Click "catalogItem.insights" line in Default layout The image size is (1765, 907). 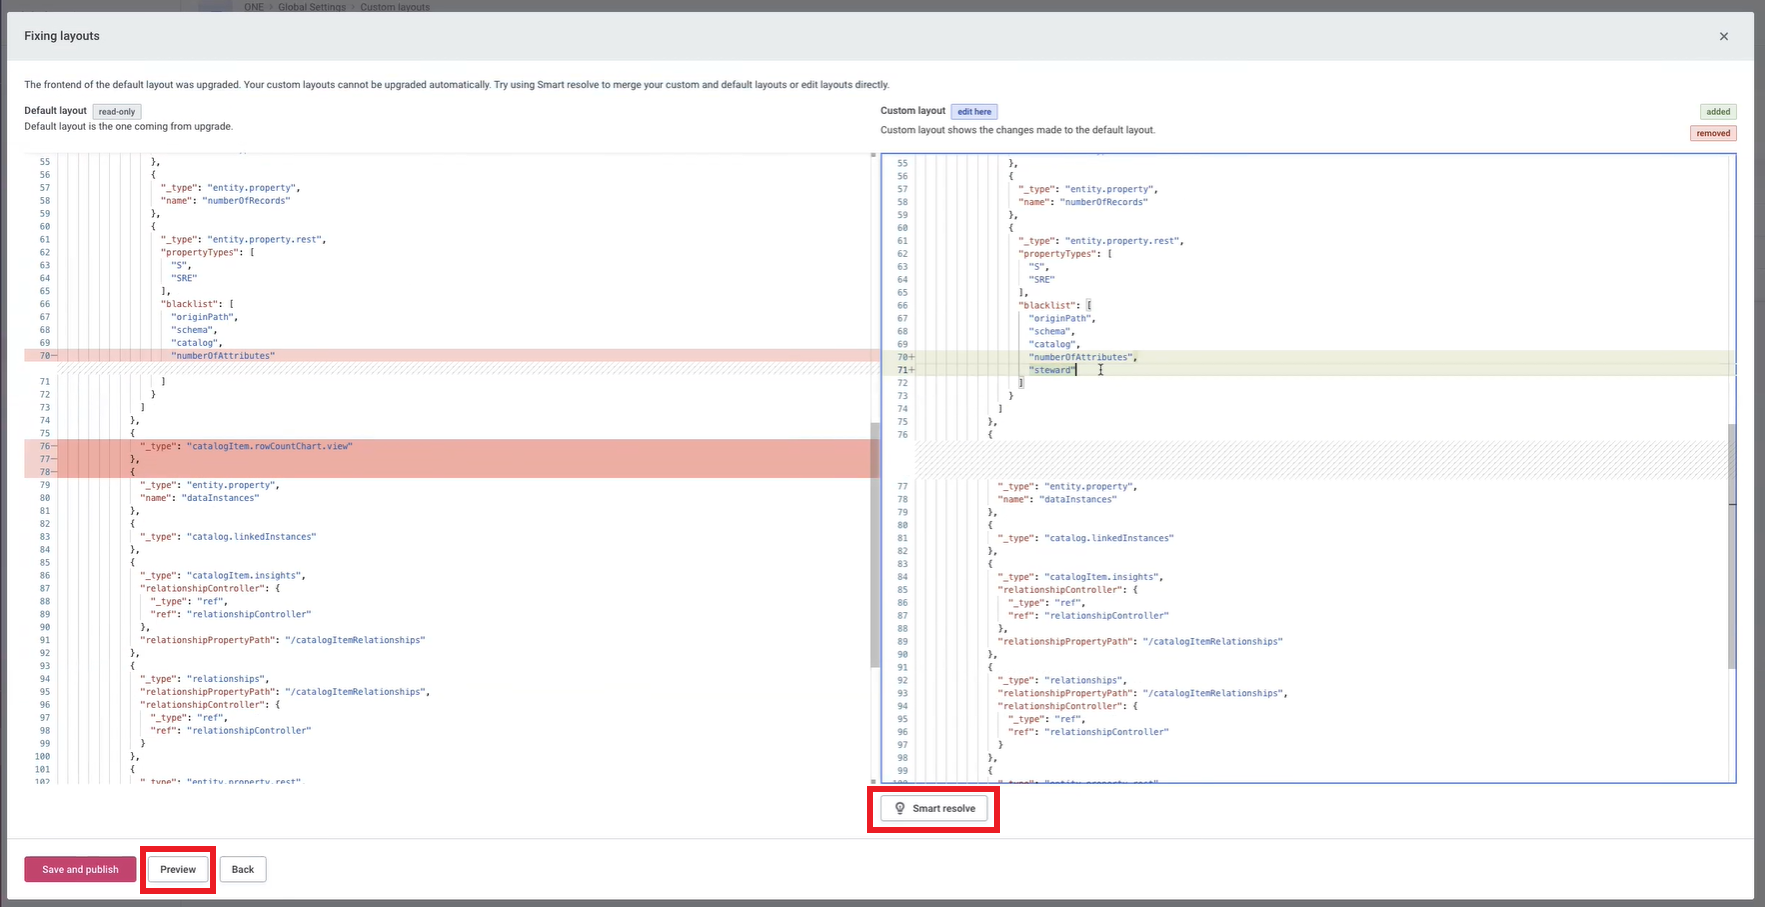[x=245, y=576]
